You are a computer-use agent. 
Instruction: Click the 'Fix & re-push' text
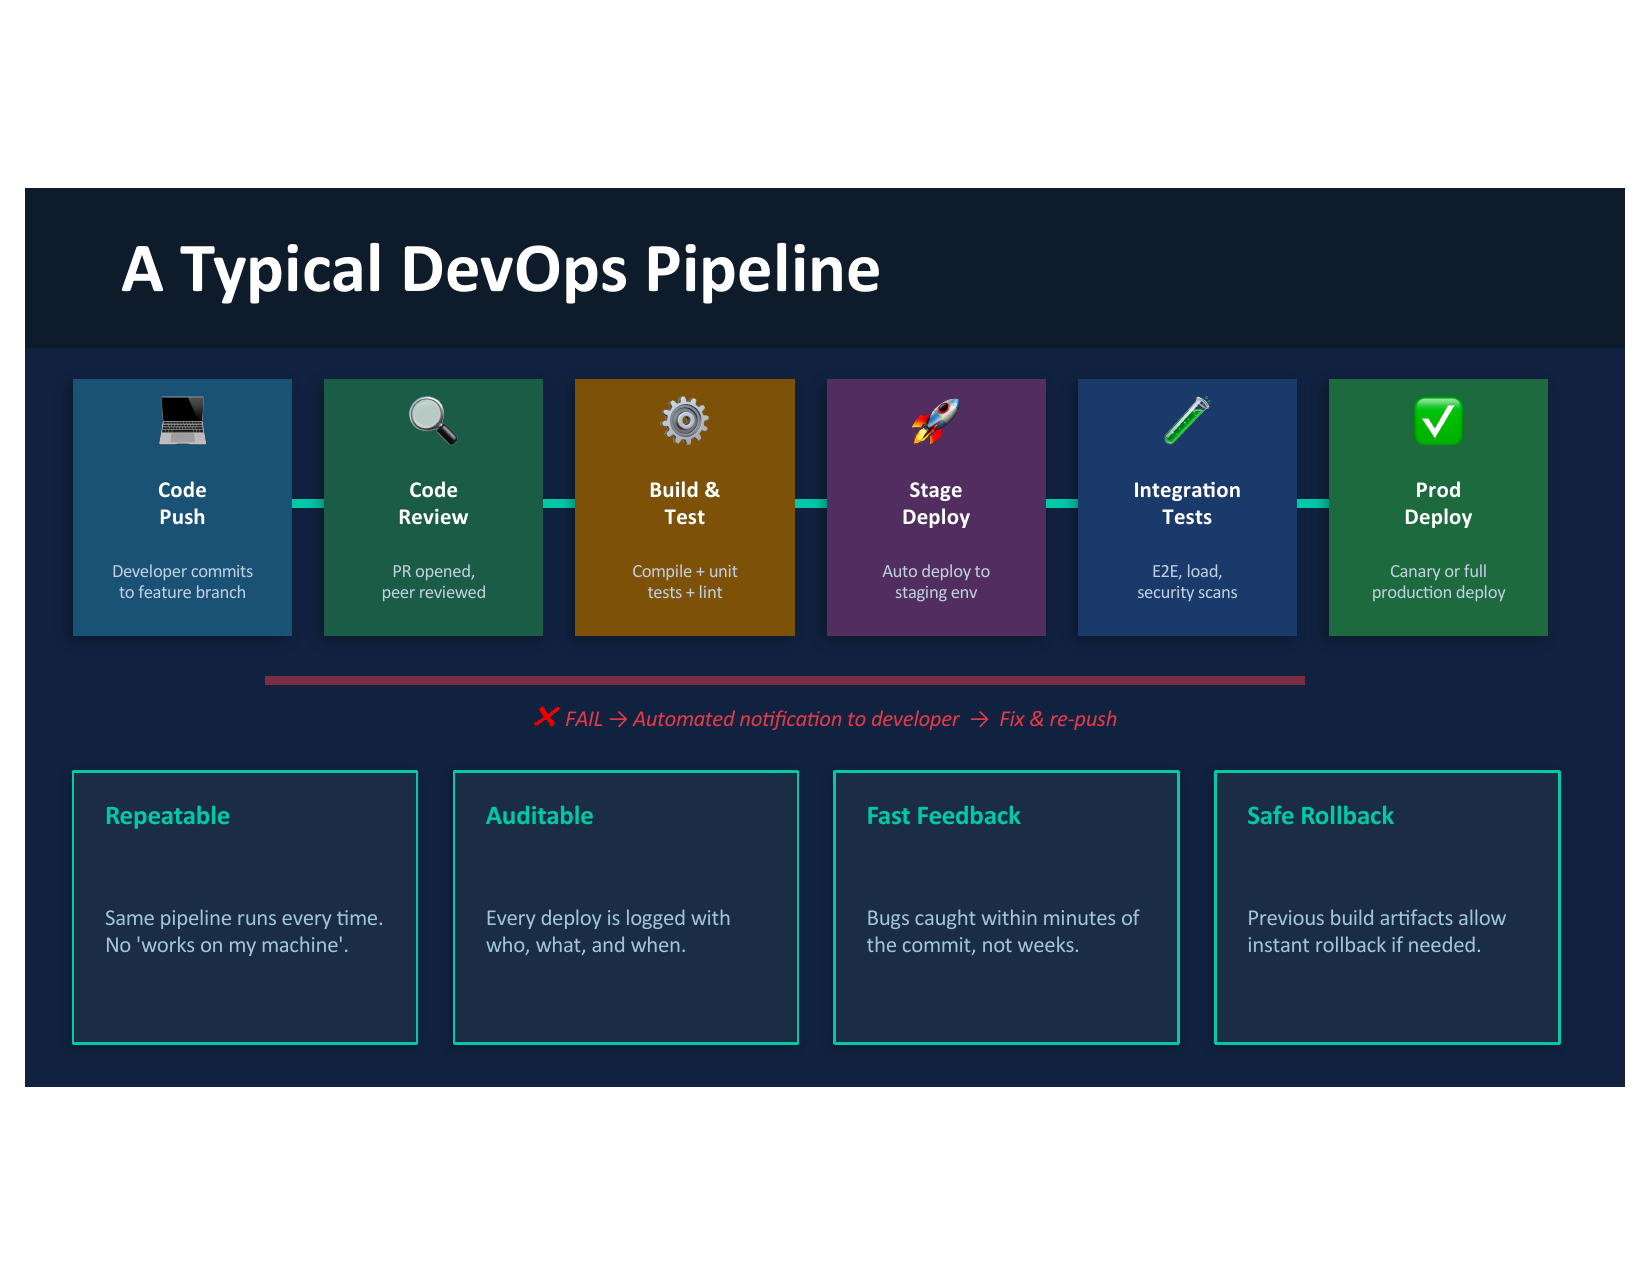pyautogui.click(x=1058, y=719)
